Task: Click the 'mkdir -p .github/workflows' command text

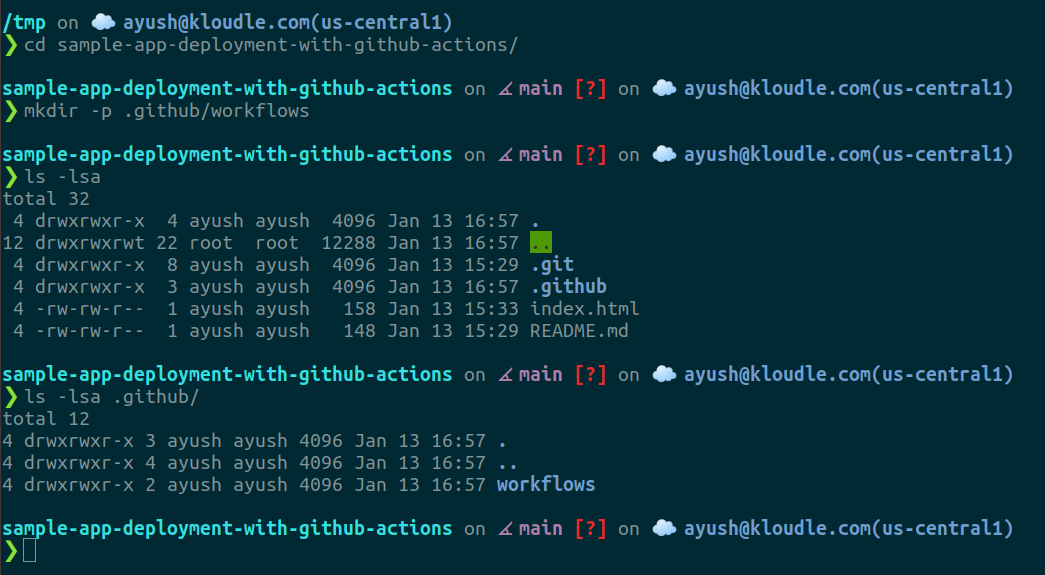Action: pos(166,111)
